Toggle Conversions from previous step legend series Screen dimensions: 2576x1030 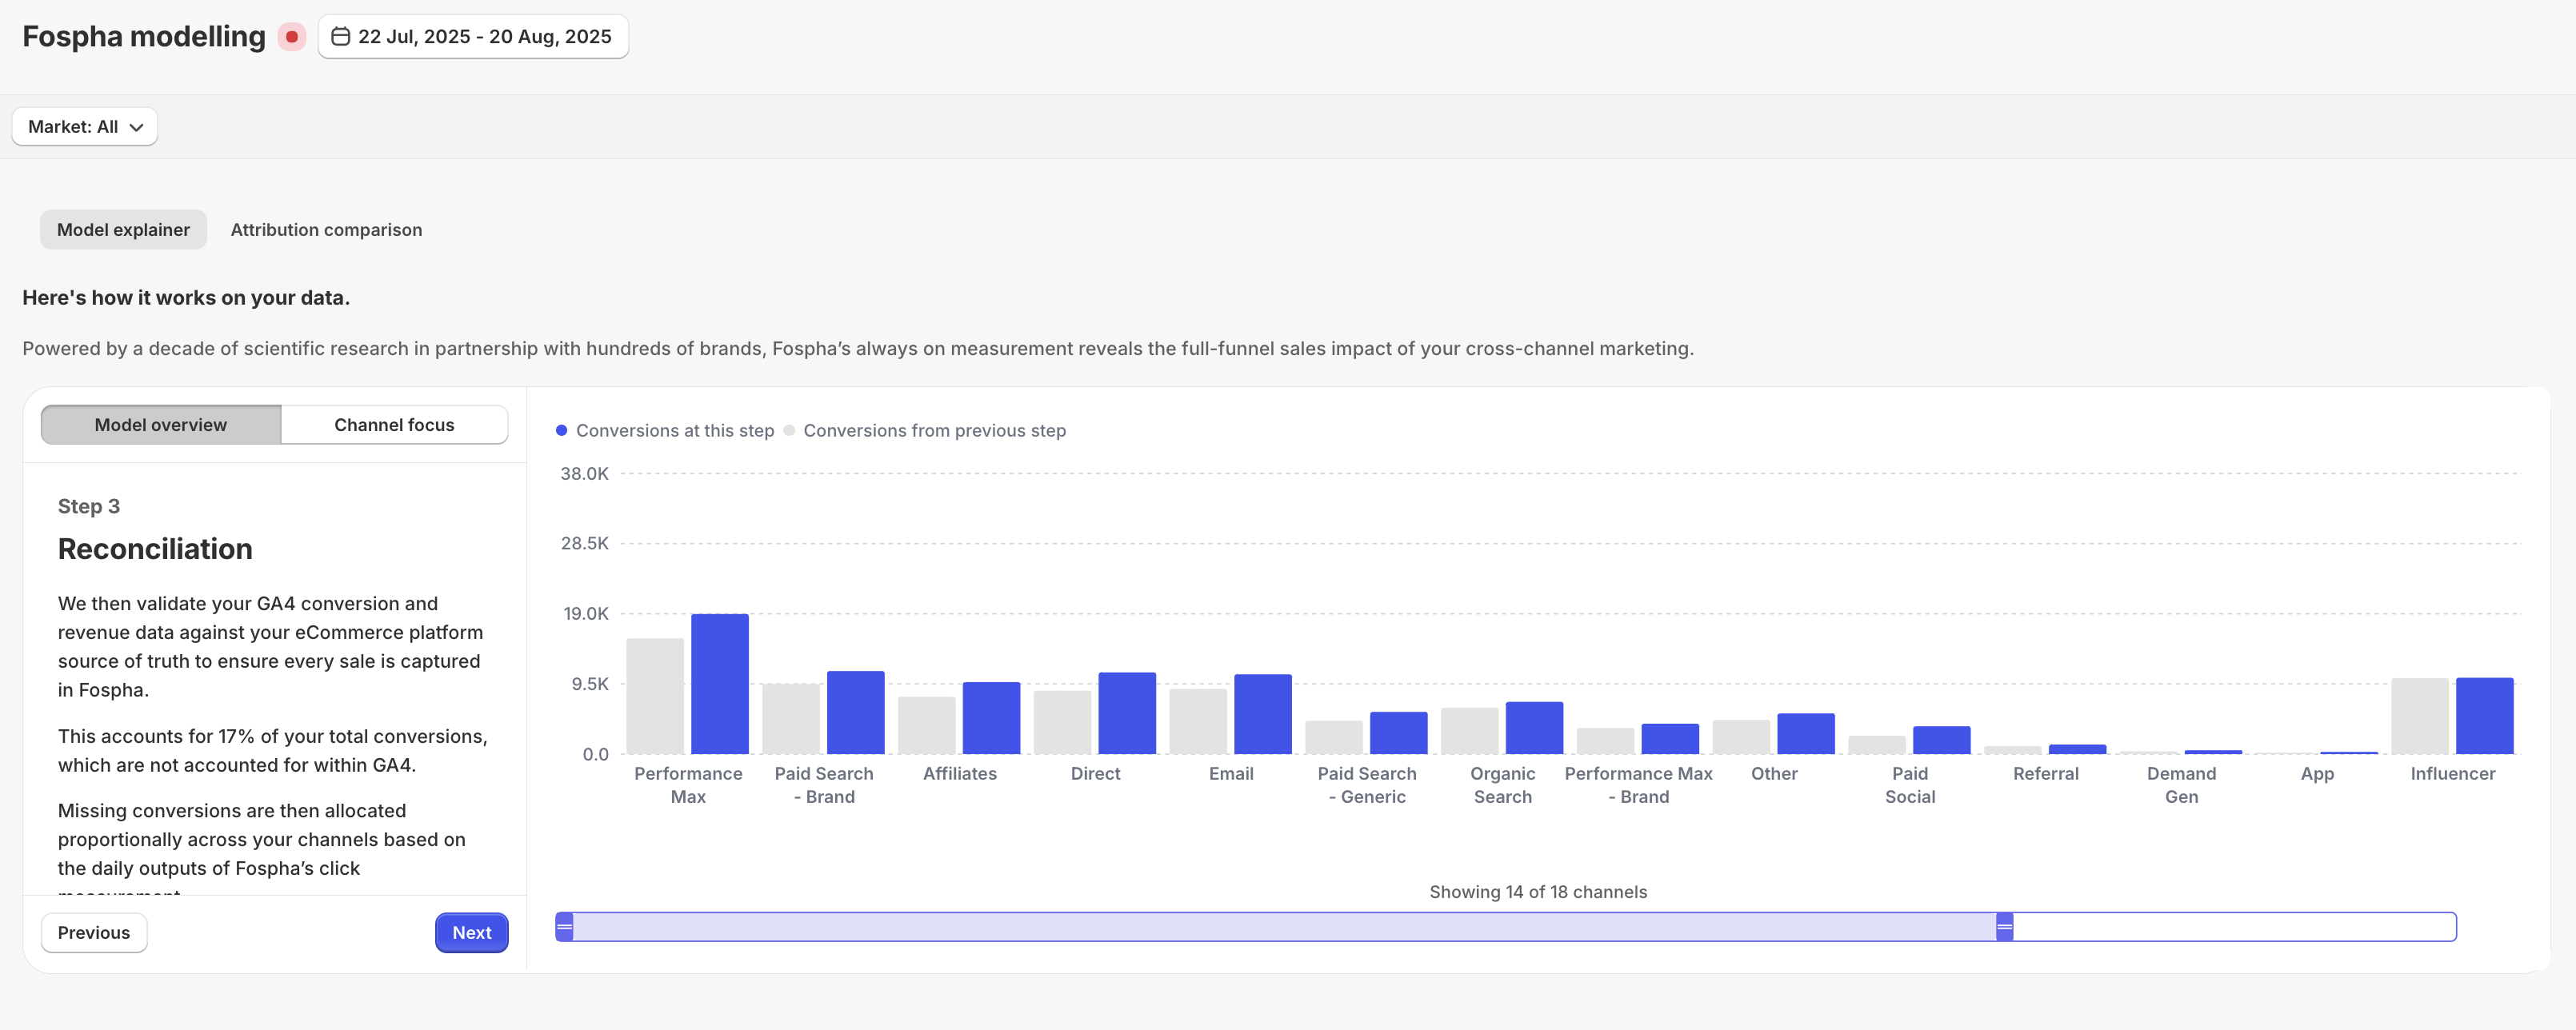point(924,431)
